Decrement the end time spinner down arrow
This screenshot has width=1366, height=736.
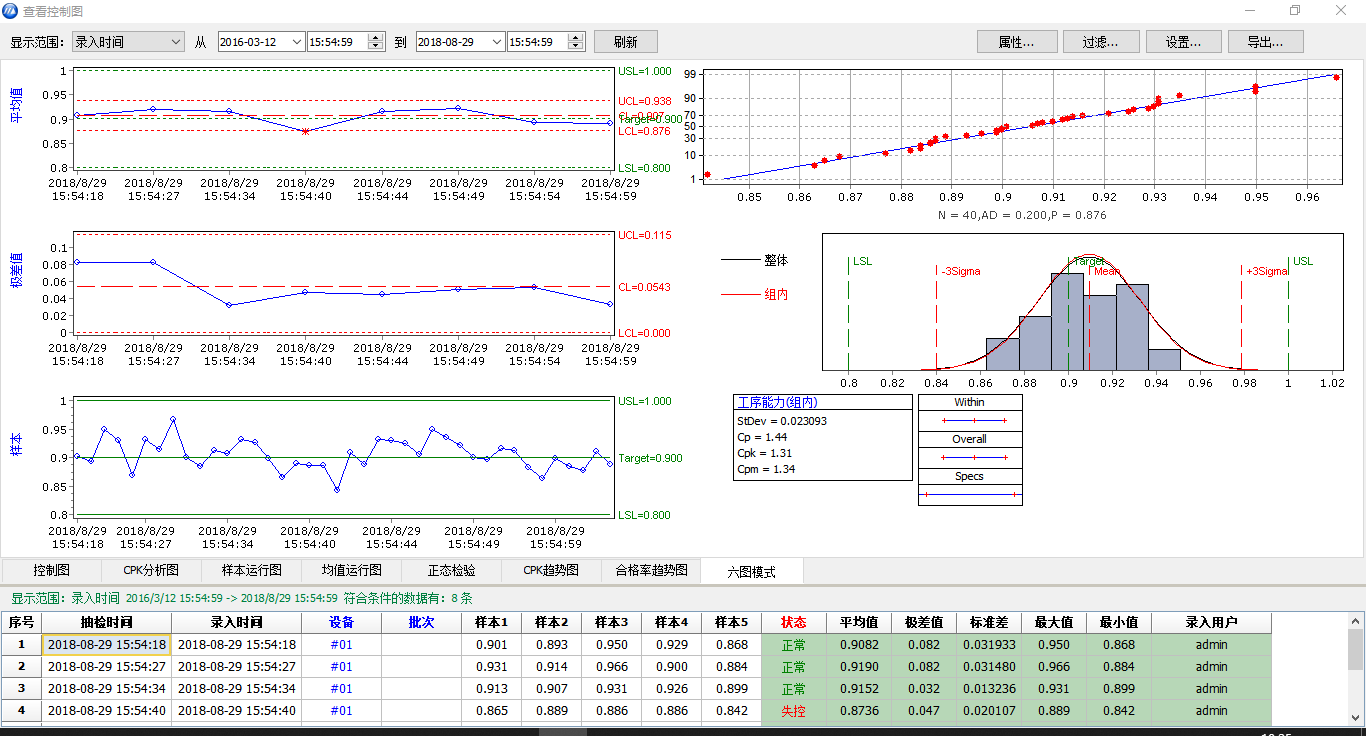pyautogui.click(x=576, y=46)
